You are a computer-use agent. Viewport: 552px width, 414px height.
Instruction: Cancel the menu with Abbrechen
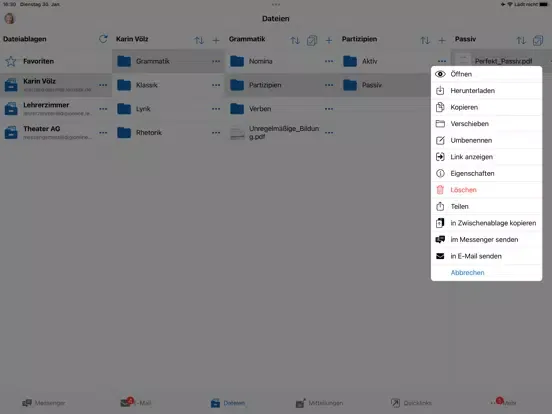click(x=487, y=273)
